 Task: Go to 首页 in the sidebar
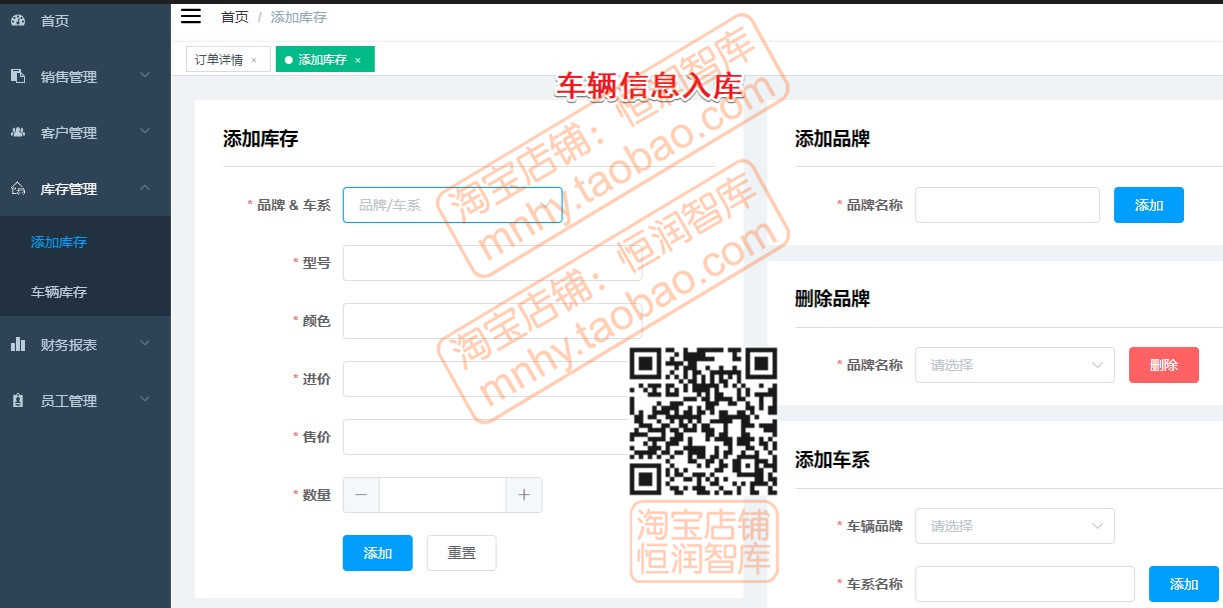(85, 20)
